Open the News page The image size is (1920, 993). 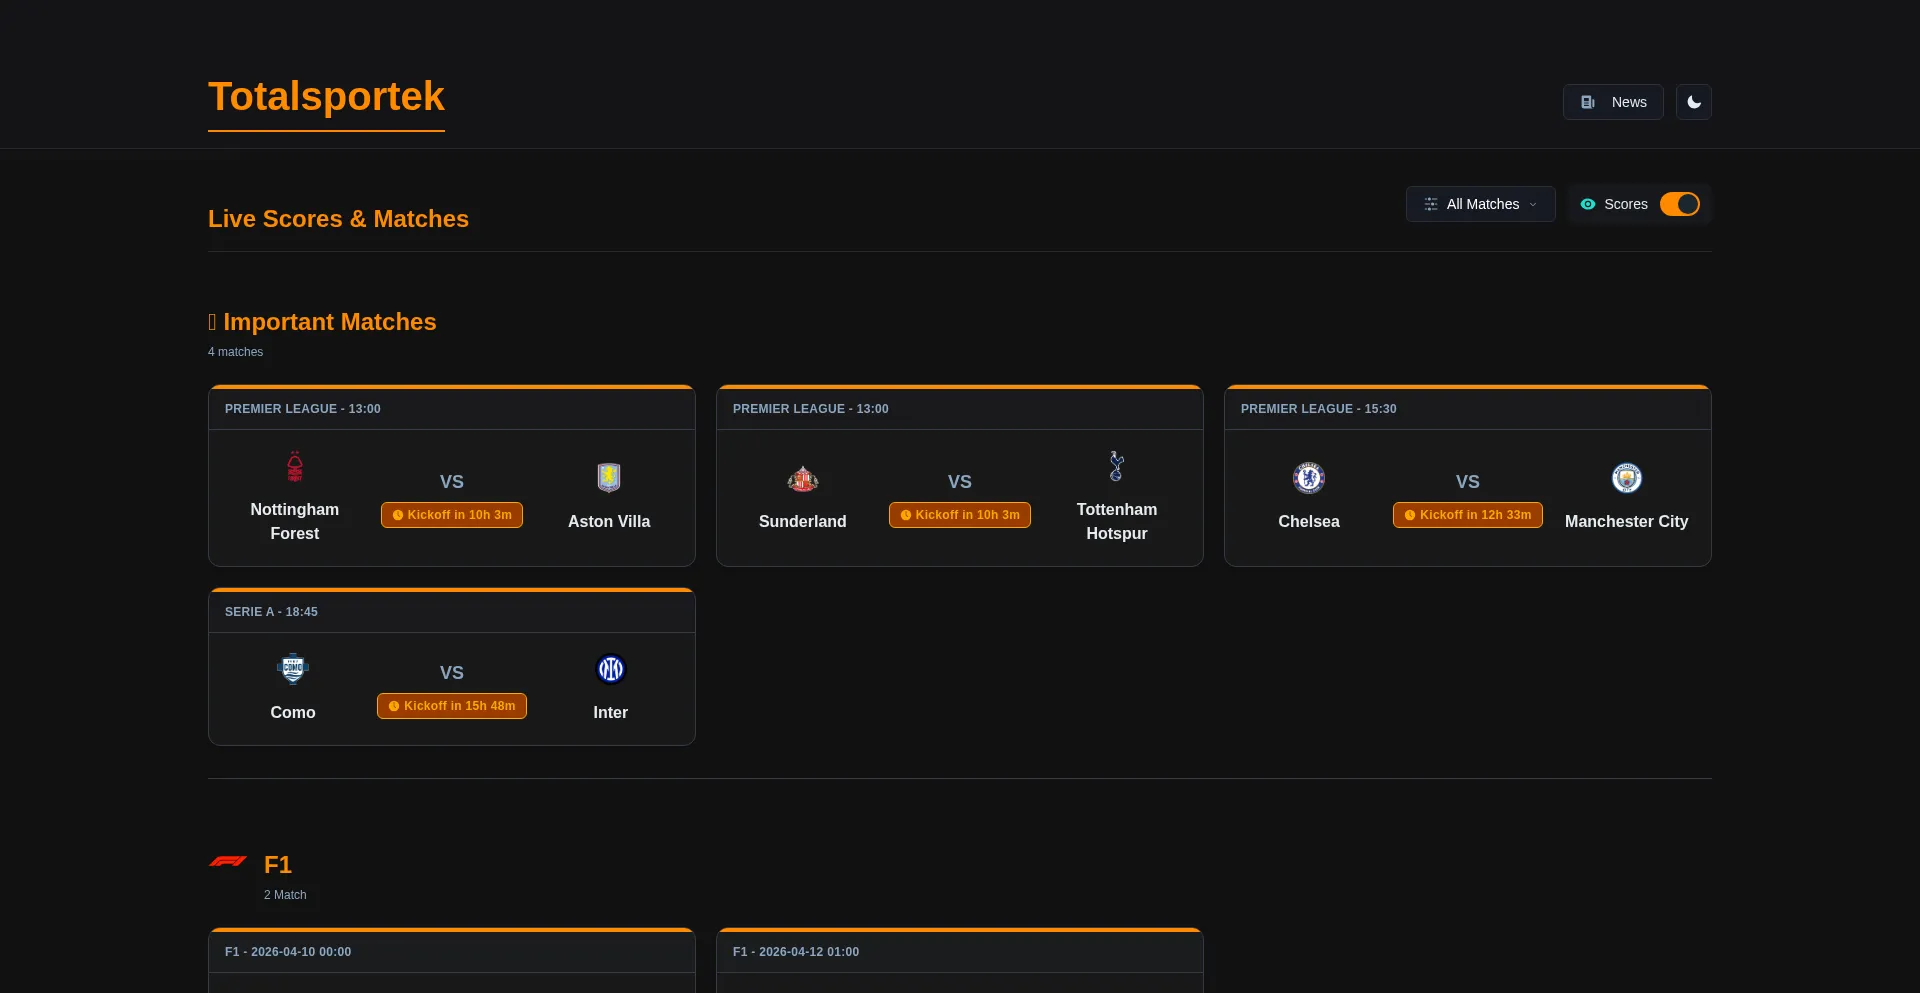1613,102
